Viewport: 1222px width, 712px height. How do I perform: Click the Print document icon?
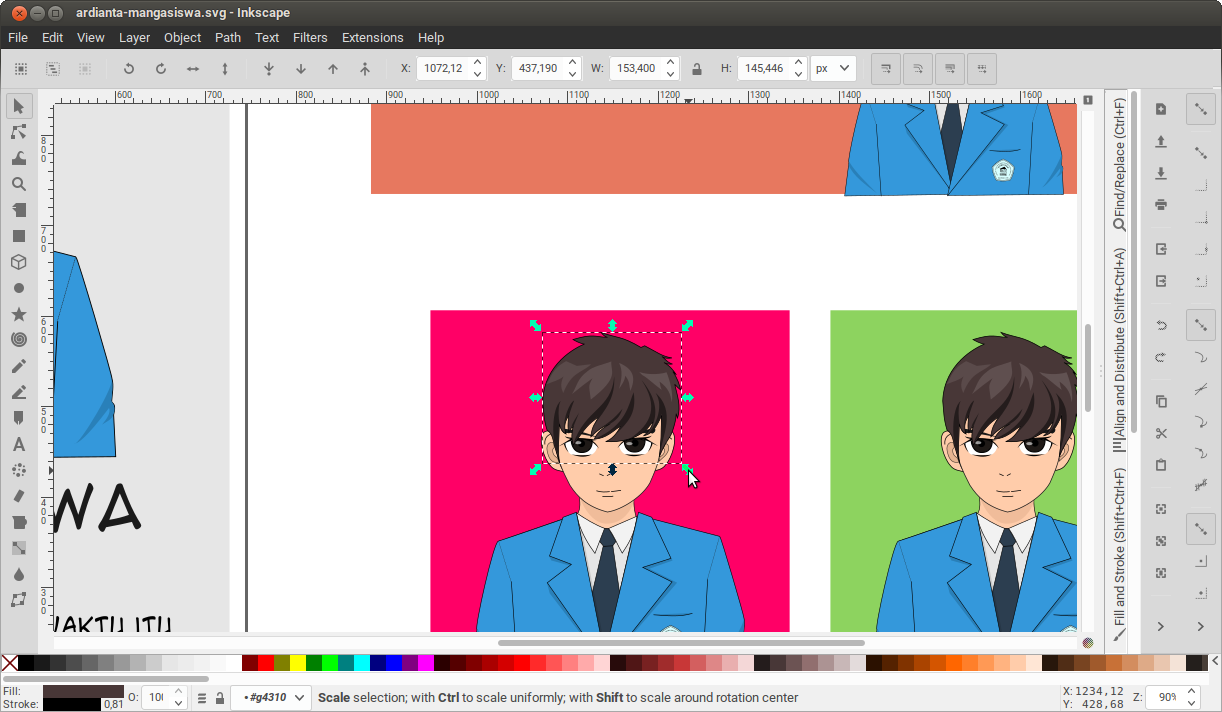[x=1159, y=204]
